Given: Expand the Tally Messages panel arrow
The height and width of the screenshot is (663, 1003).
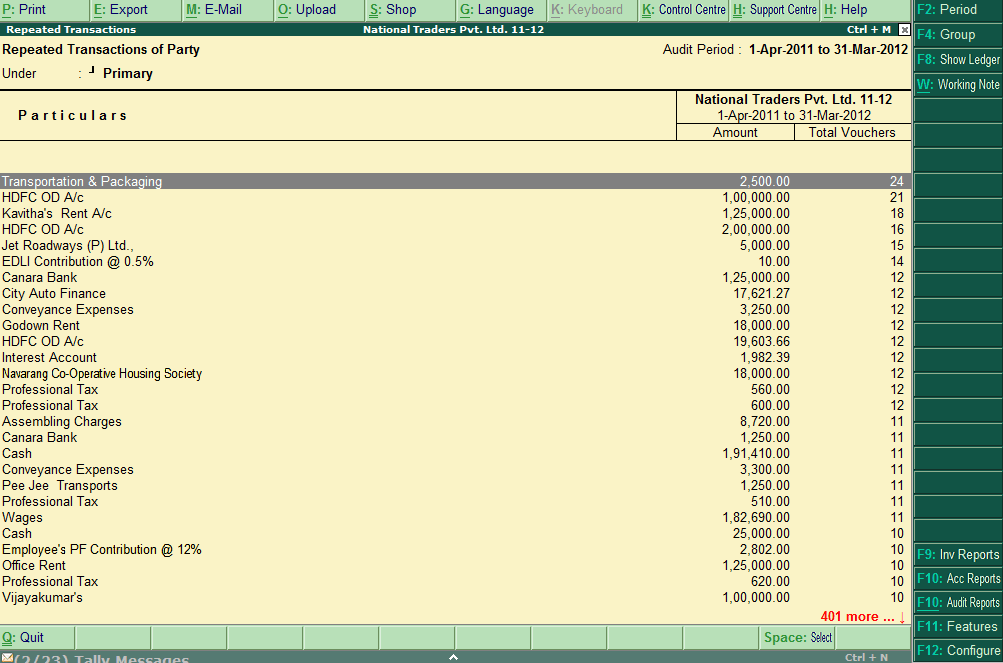Looking at the screenshot, I should [x=453, y=657].
